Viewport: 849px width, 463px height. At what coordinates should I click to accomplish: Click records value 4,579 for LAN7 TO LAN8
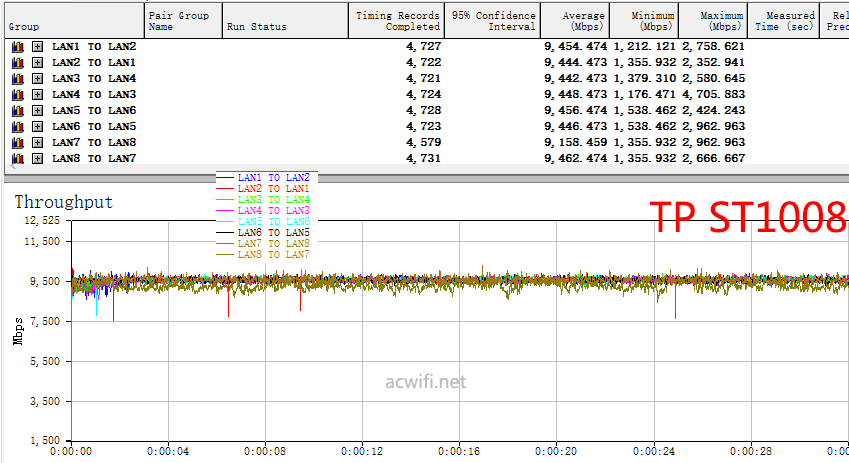424,142
